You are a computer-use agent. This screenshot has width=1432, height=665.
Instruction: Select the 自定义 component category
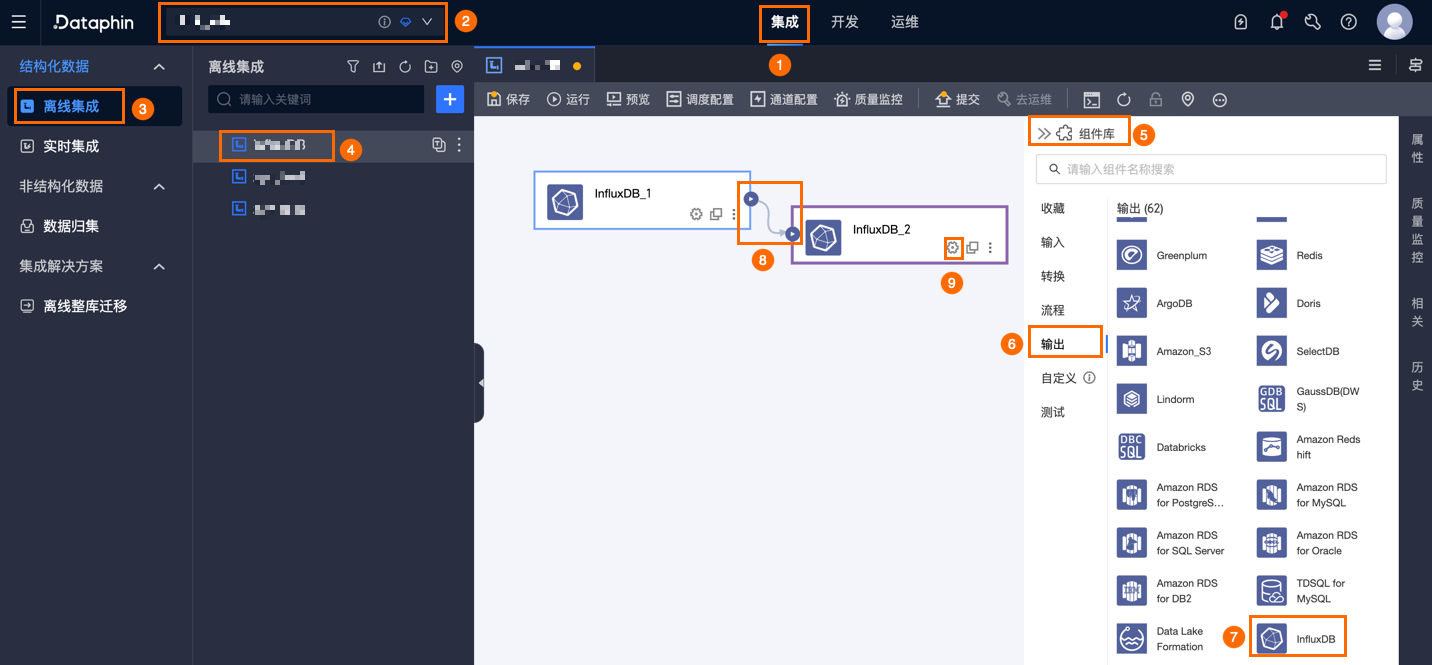click(1059, 378)
